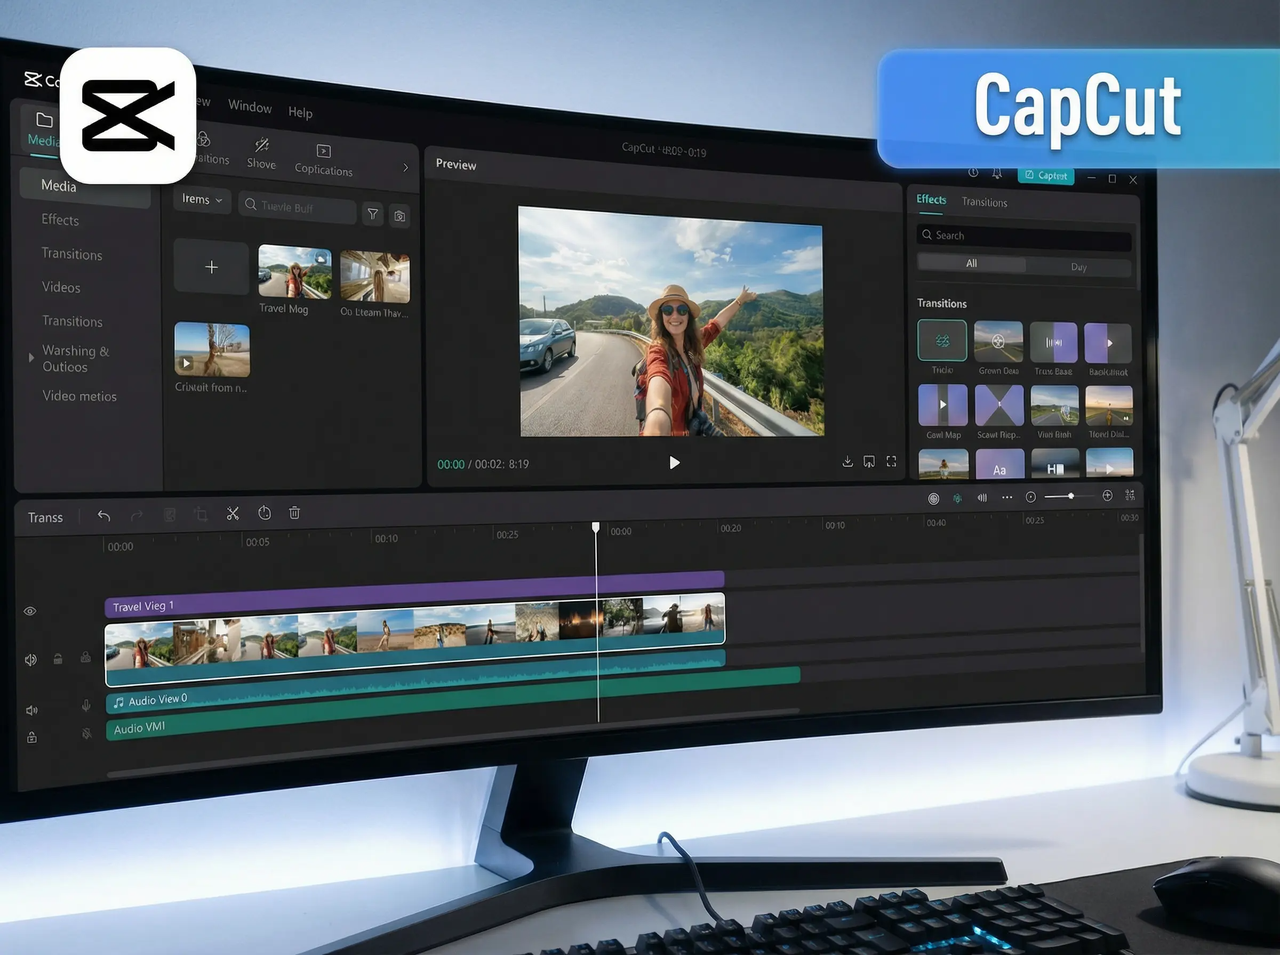Select the All filter in the Transitions panel

tap(971, 263)
